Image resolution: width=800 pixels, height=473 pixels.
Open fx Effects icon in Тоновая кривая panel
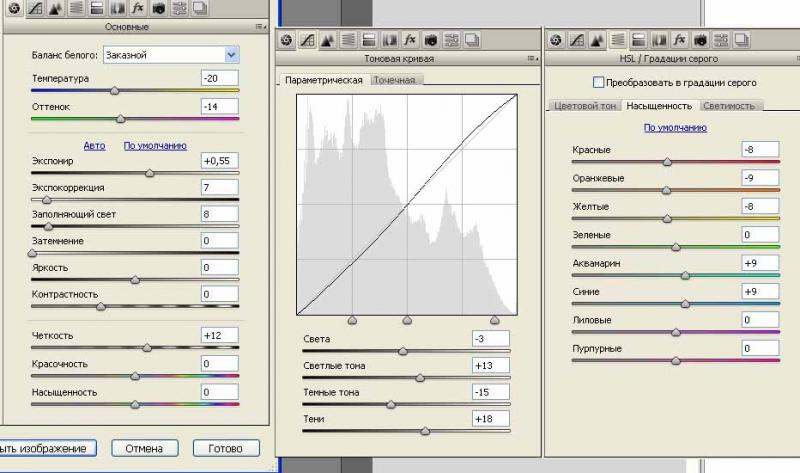coord(410,40)
